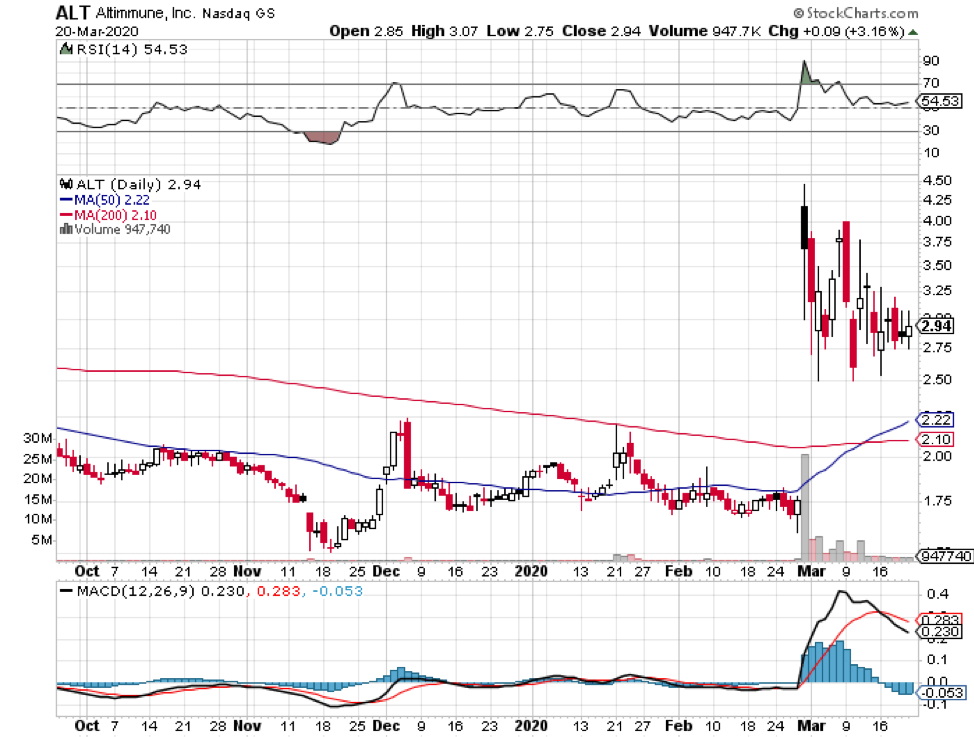The height and width of the screenshot is (737, 974).
Task: Click the -0.053 histogram axis tag
Action: (x=942, y=693)
